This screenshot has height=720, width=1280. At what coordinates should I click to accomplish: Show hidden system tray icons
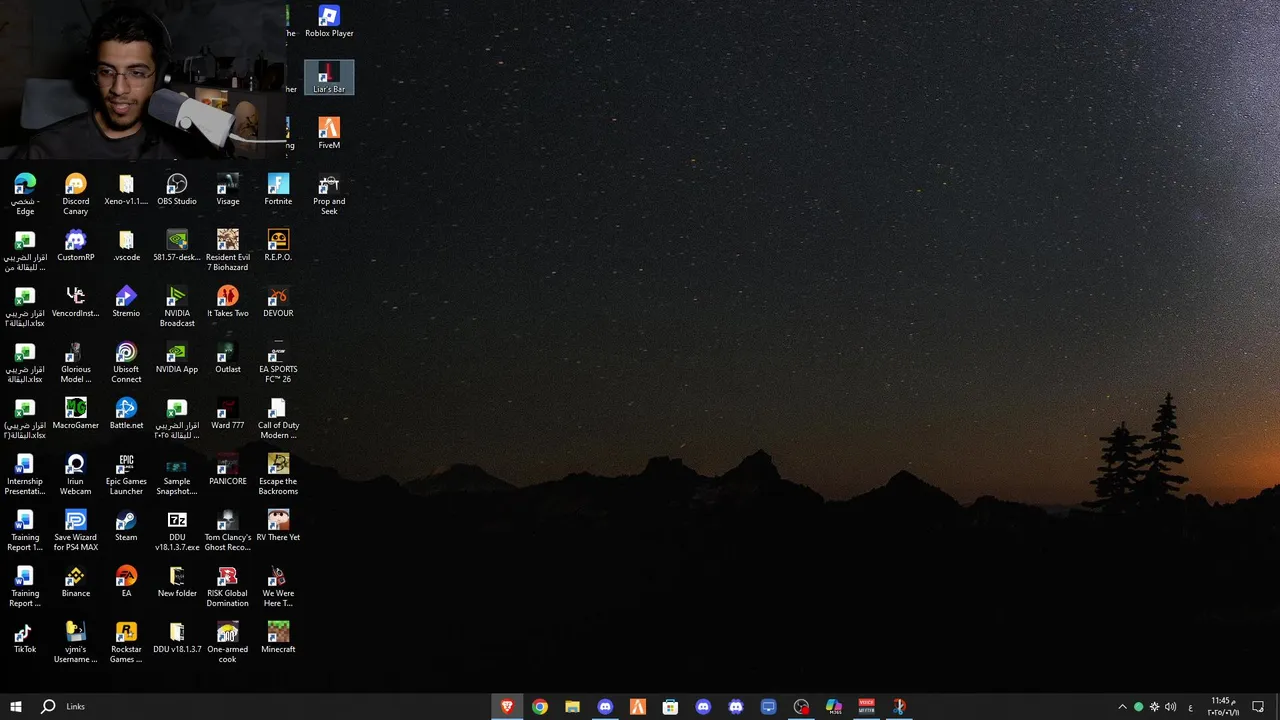1122,706
